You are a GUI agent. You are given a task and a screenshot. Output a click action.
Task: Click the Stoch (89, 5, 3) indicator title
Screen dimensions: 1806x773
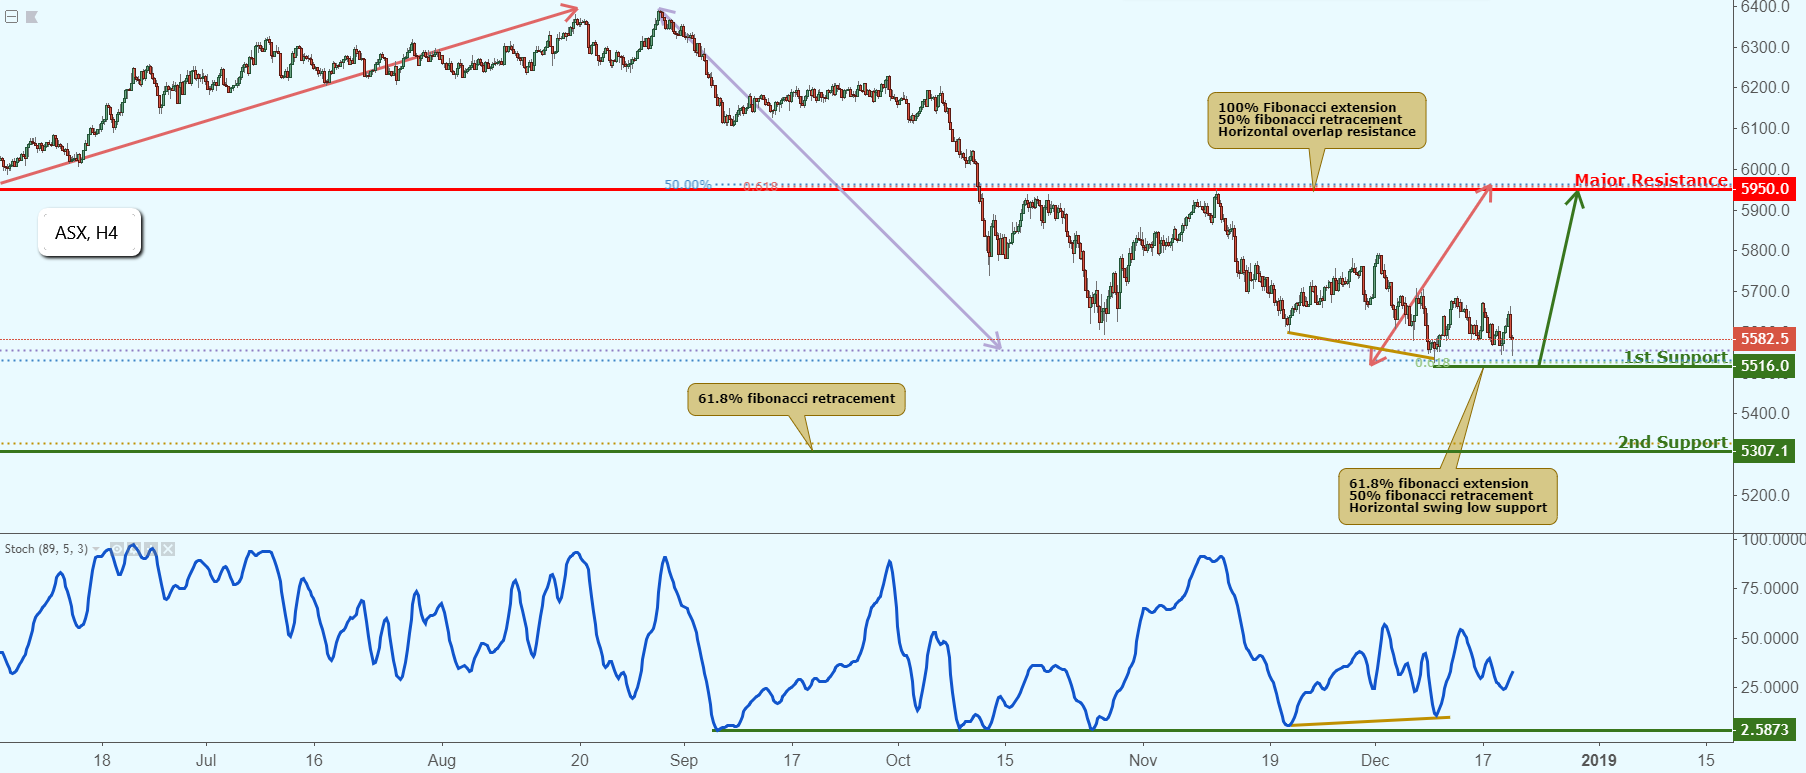[46, 549]
